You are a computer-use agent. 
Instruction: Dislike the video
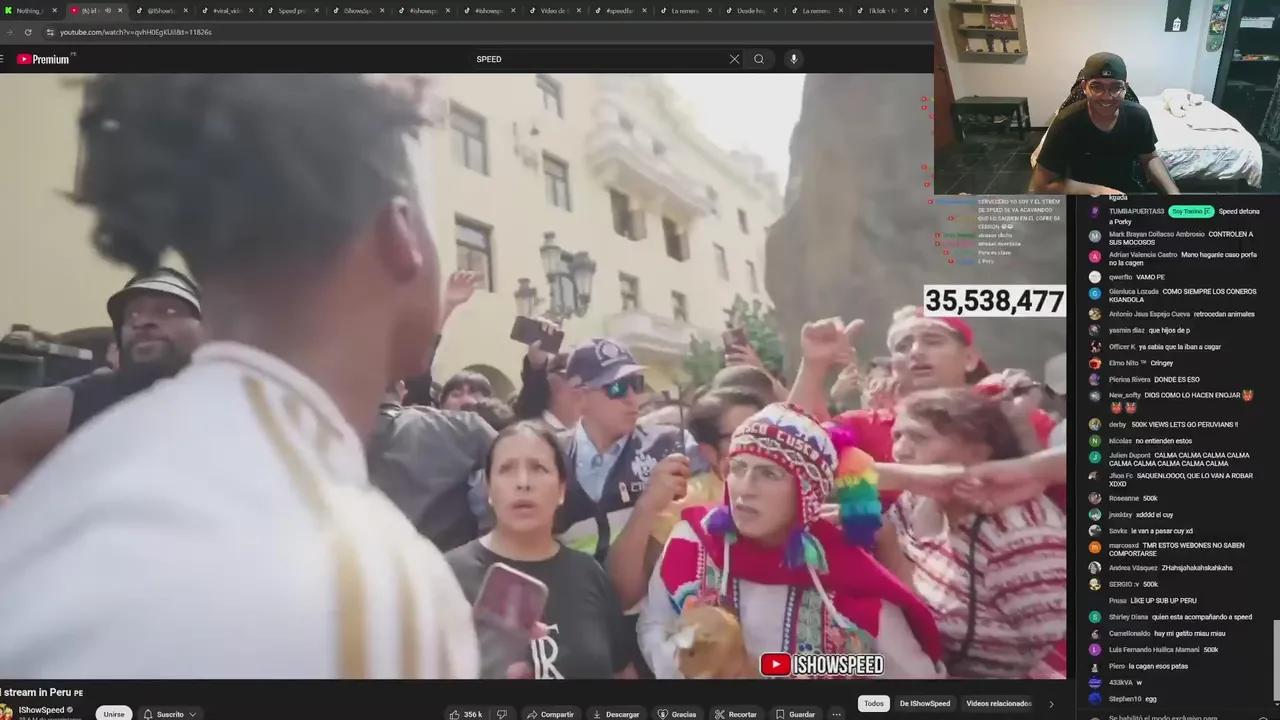tap(502, 714)
